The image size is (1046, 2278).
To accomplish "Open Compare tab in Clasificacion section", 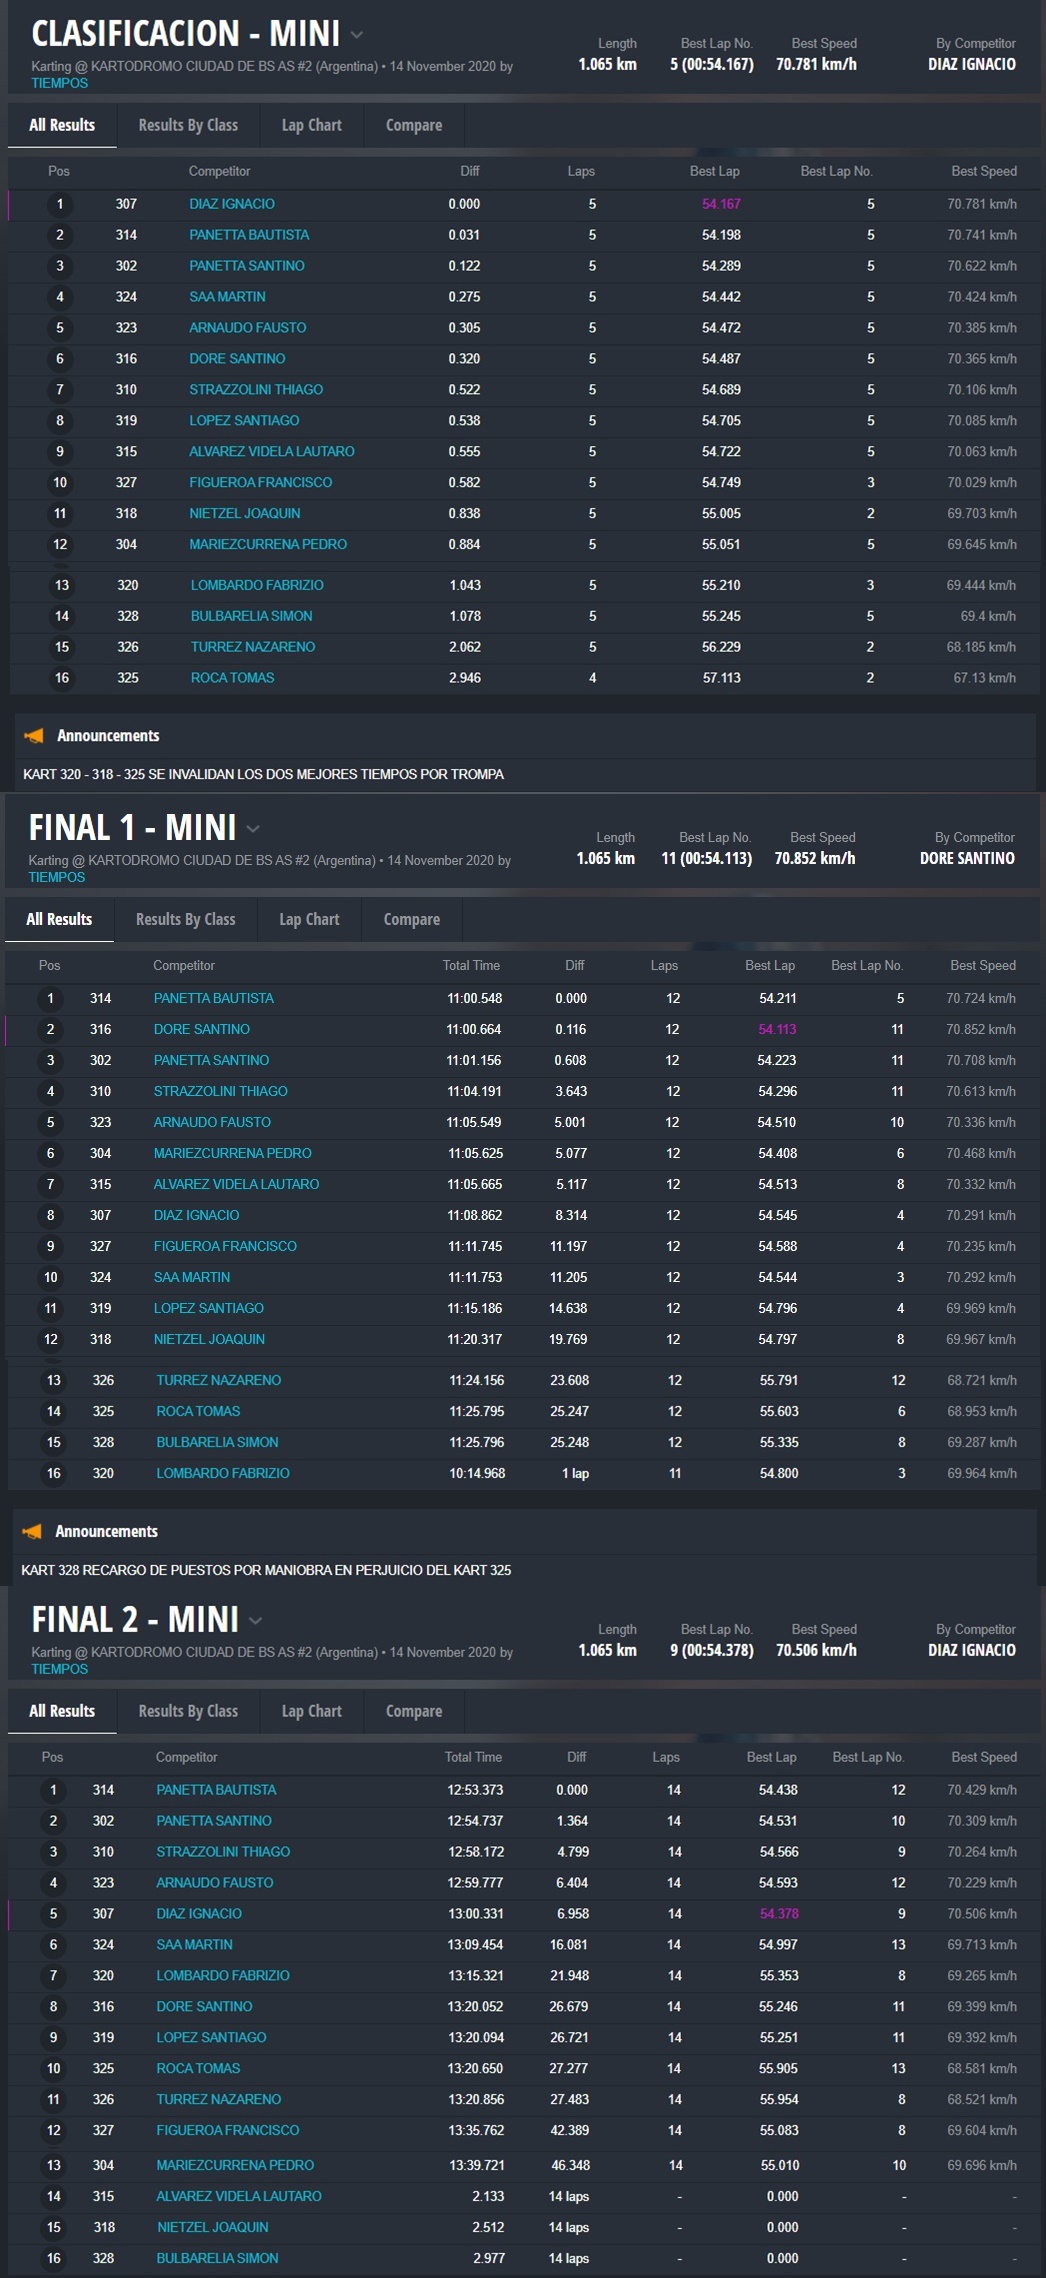I will point(414,126).
